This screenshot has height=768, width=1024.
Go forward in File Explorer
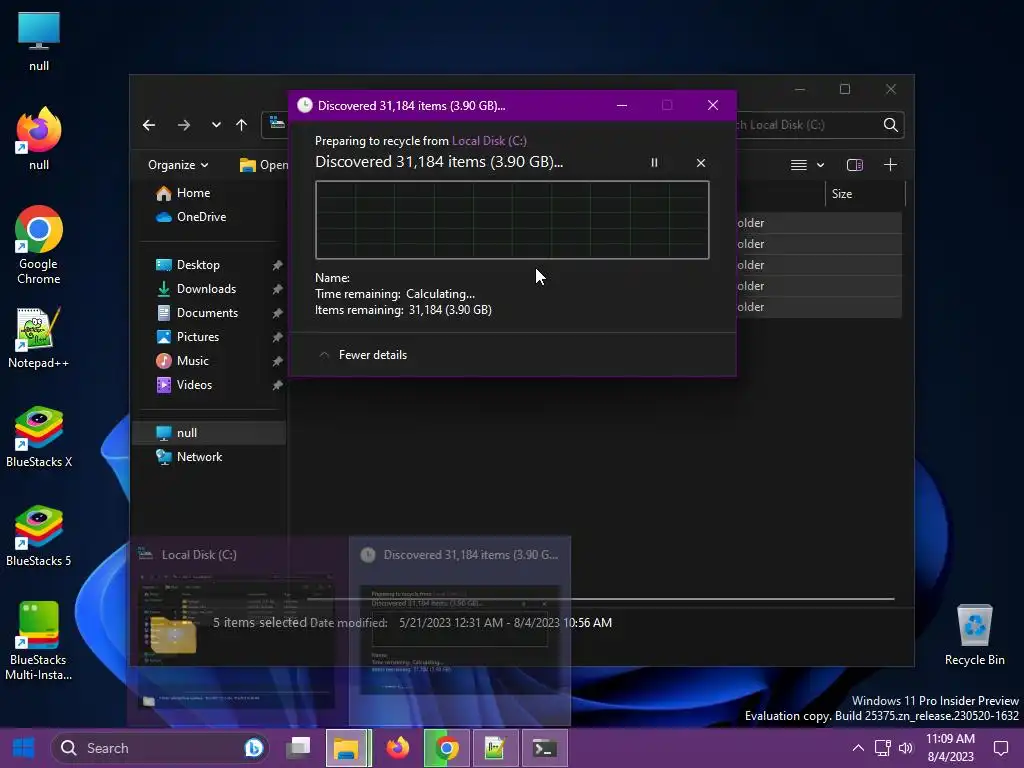[184, 125]
